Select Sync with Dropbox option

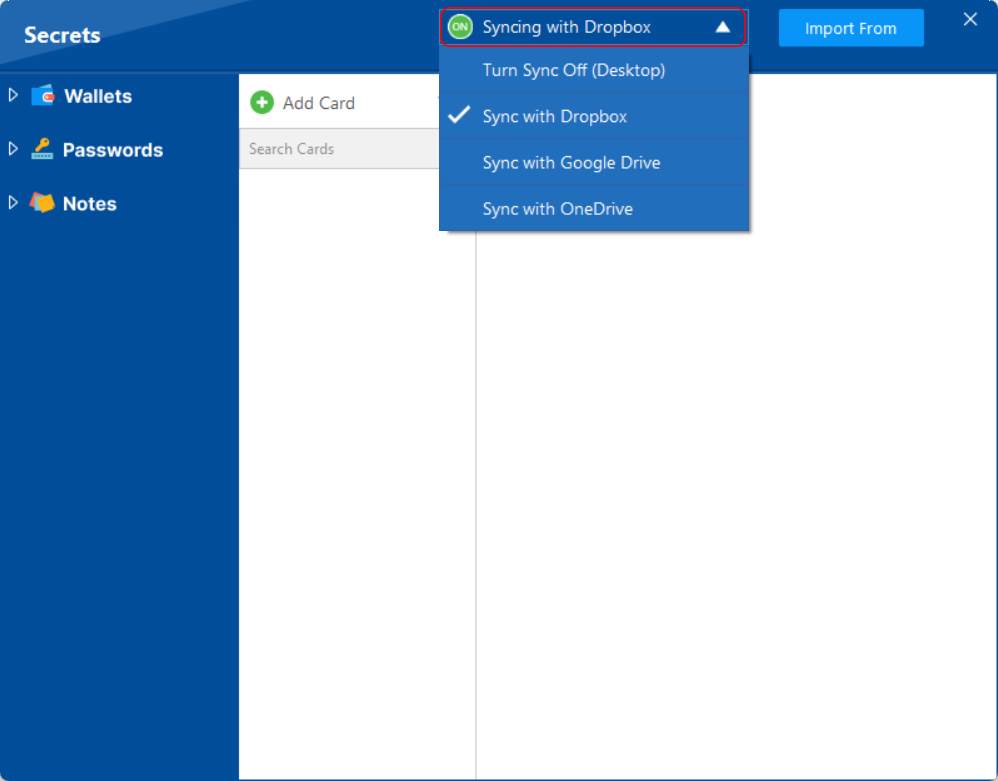(x=594, y=116)
